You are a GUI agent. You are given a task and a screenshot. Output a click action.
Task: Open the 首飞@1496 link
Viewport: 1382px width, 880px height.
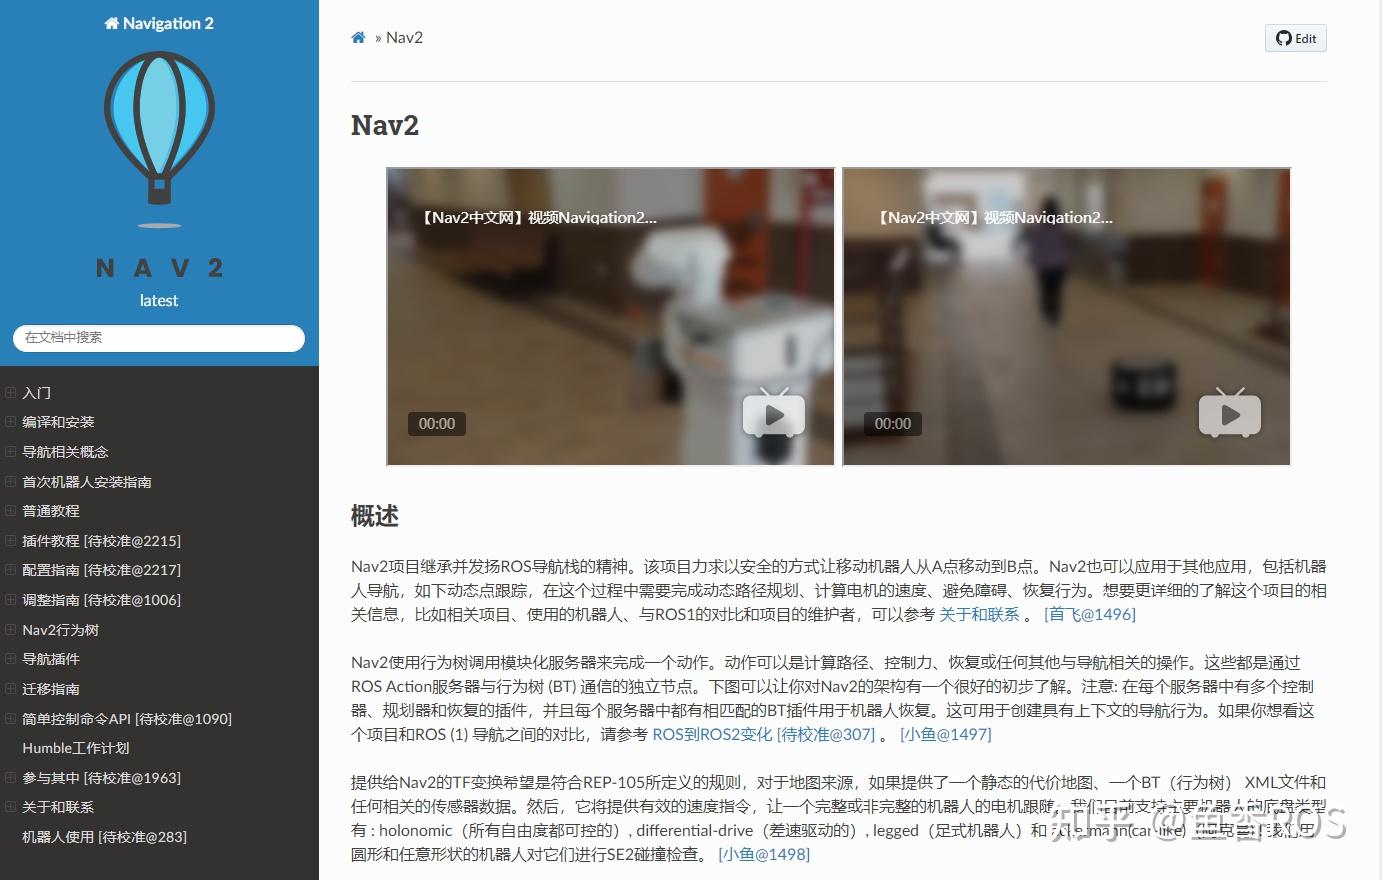coord(1089,614)
